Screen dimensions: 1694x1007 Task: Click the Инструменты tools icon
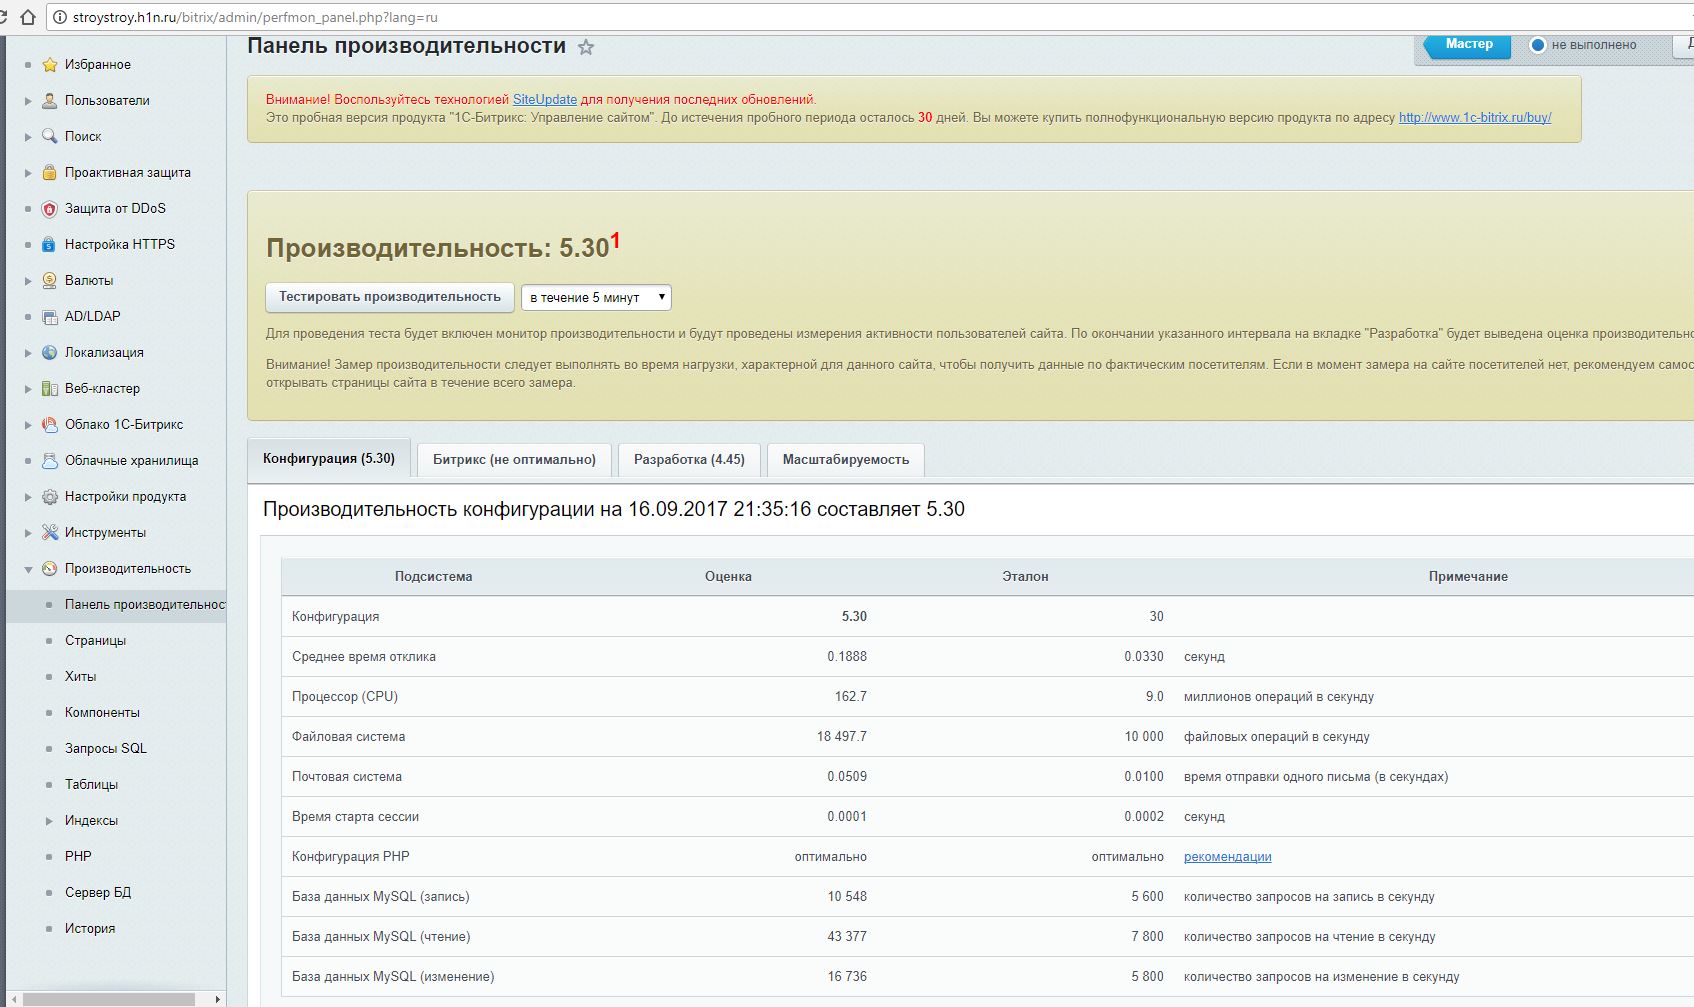click(50, 533)
